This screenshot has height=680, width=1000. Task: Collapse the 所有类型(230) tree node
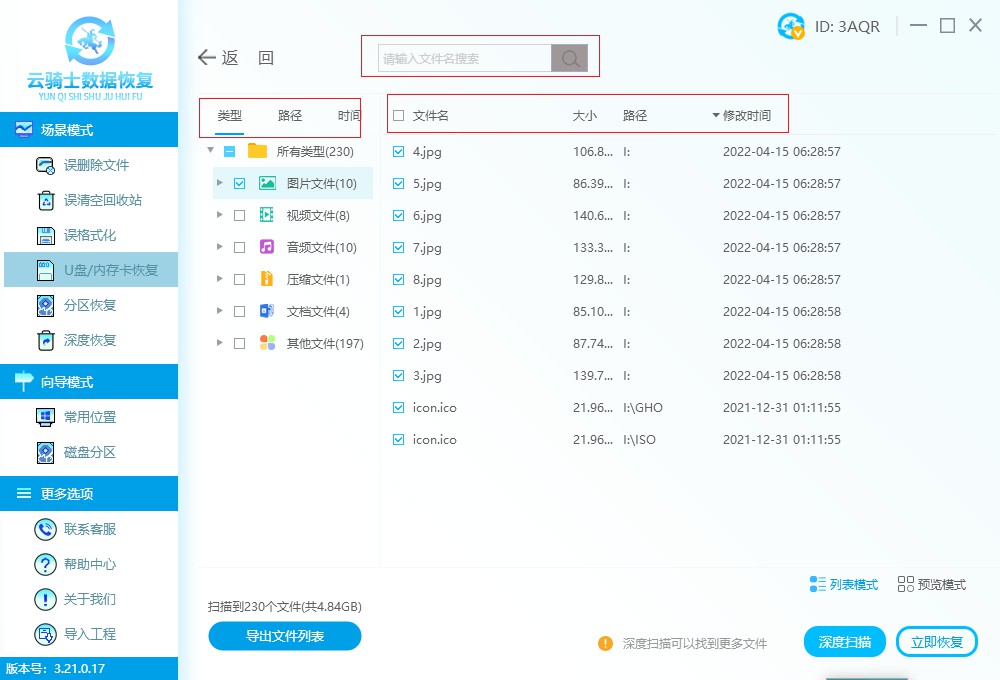(x=210, y=152)
